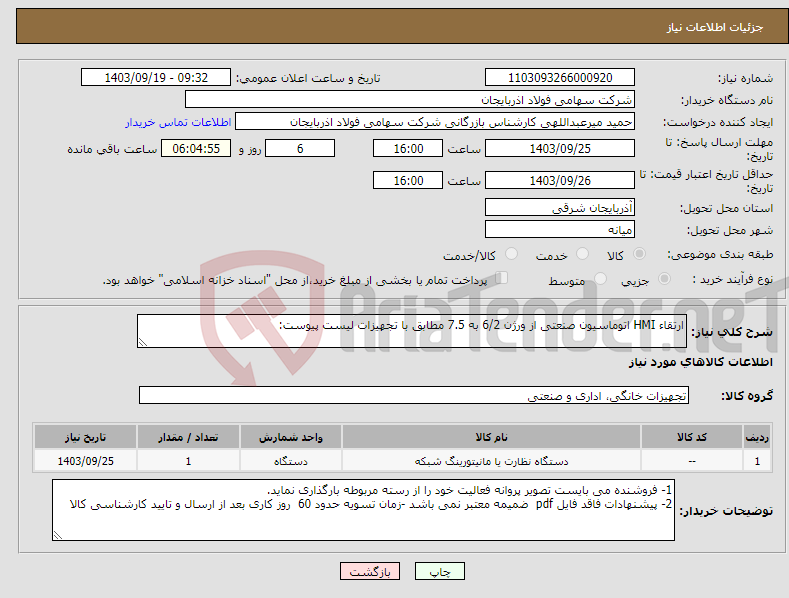Click the delivery province field آذربایجان شرقی
This screenshot has height=598, width=789.
pyautogui.click(x=560, y=207)
